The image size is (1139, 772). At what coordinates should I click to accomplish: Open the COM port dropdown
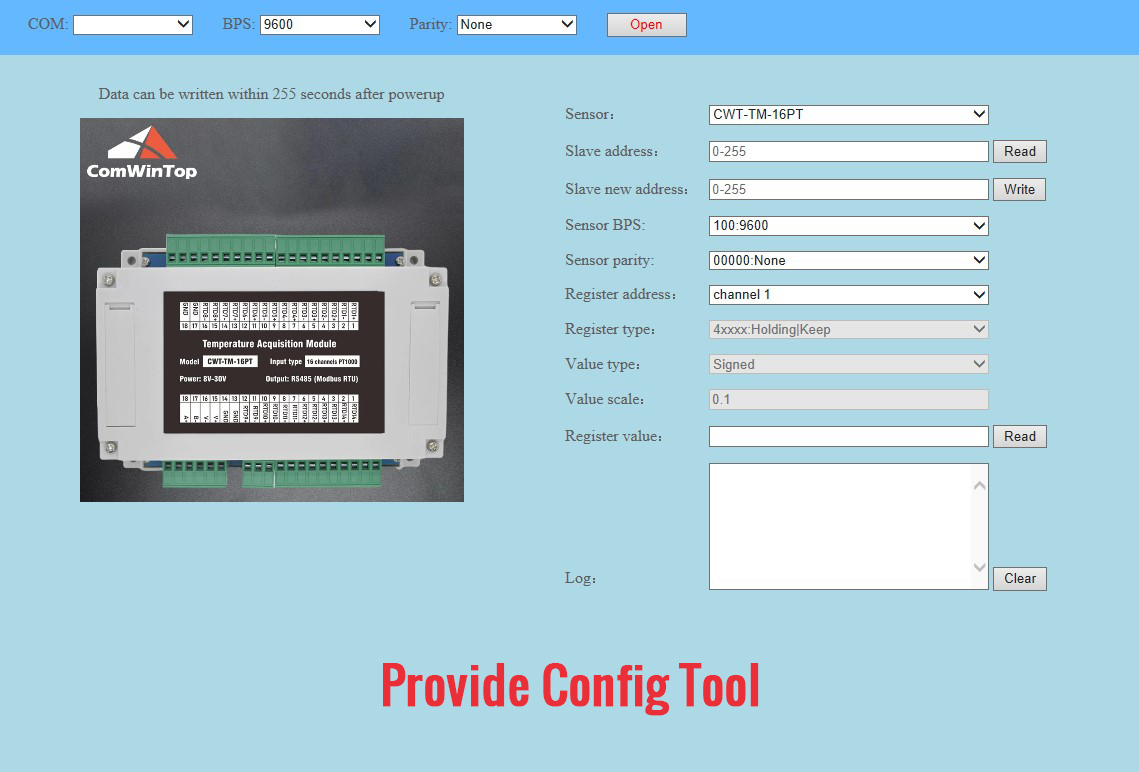pyautogui.click(x=133, y=25)
